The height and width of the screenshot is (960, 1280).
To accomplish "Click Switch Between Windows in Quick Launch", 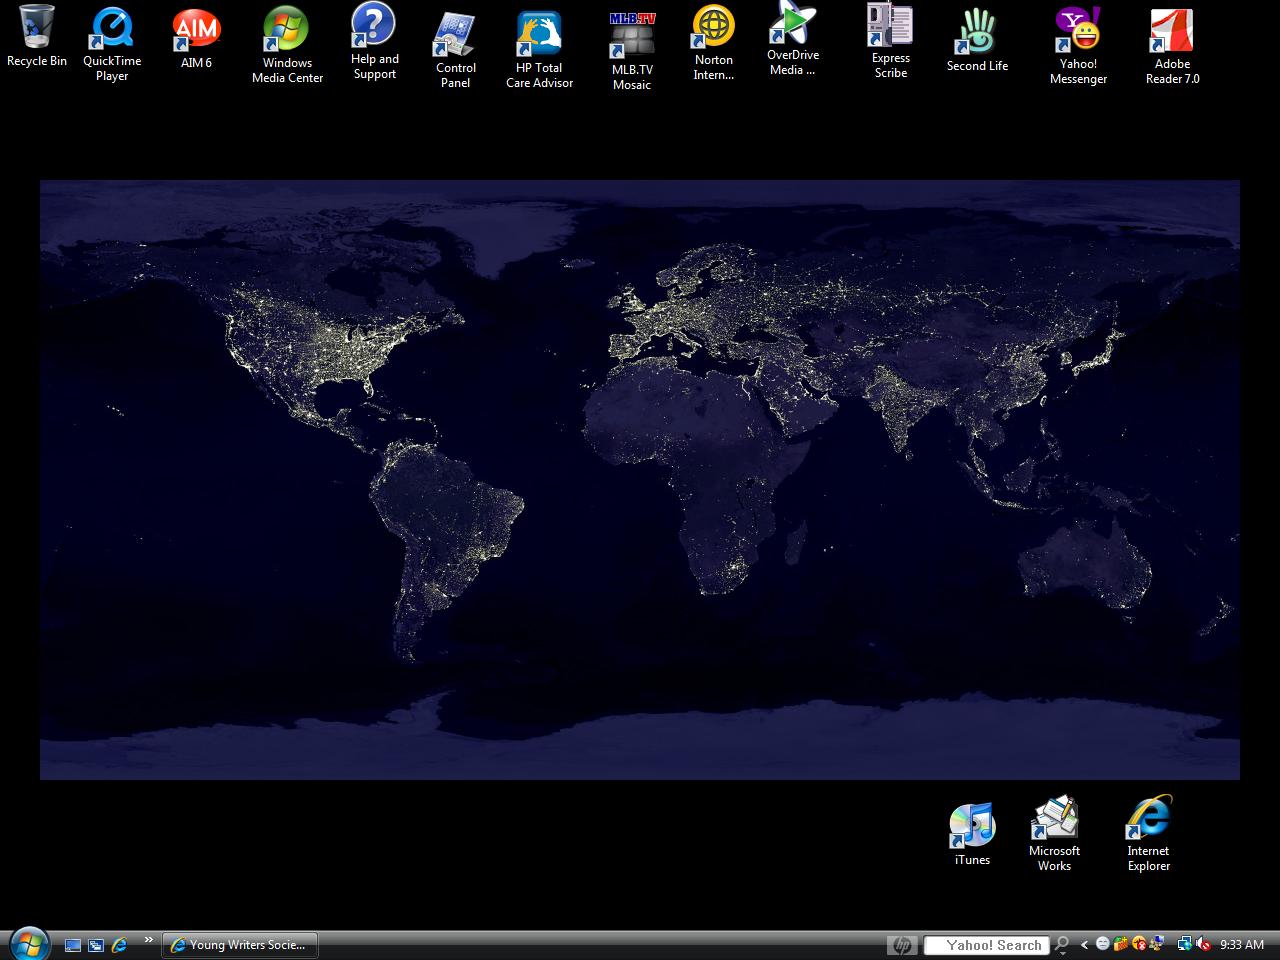I will coord(96,945).
